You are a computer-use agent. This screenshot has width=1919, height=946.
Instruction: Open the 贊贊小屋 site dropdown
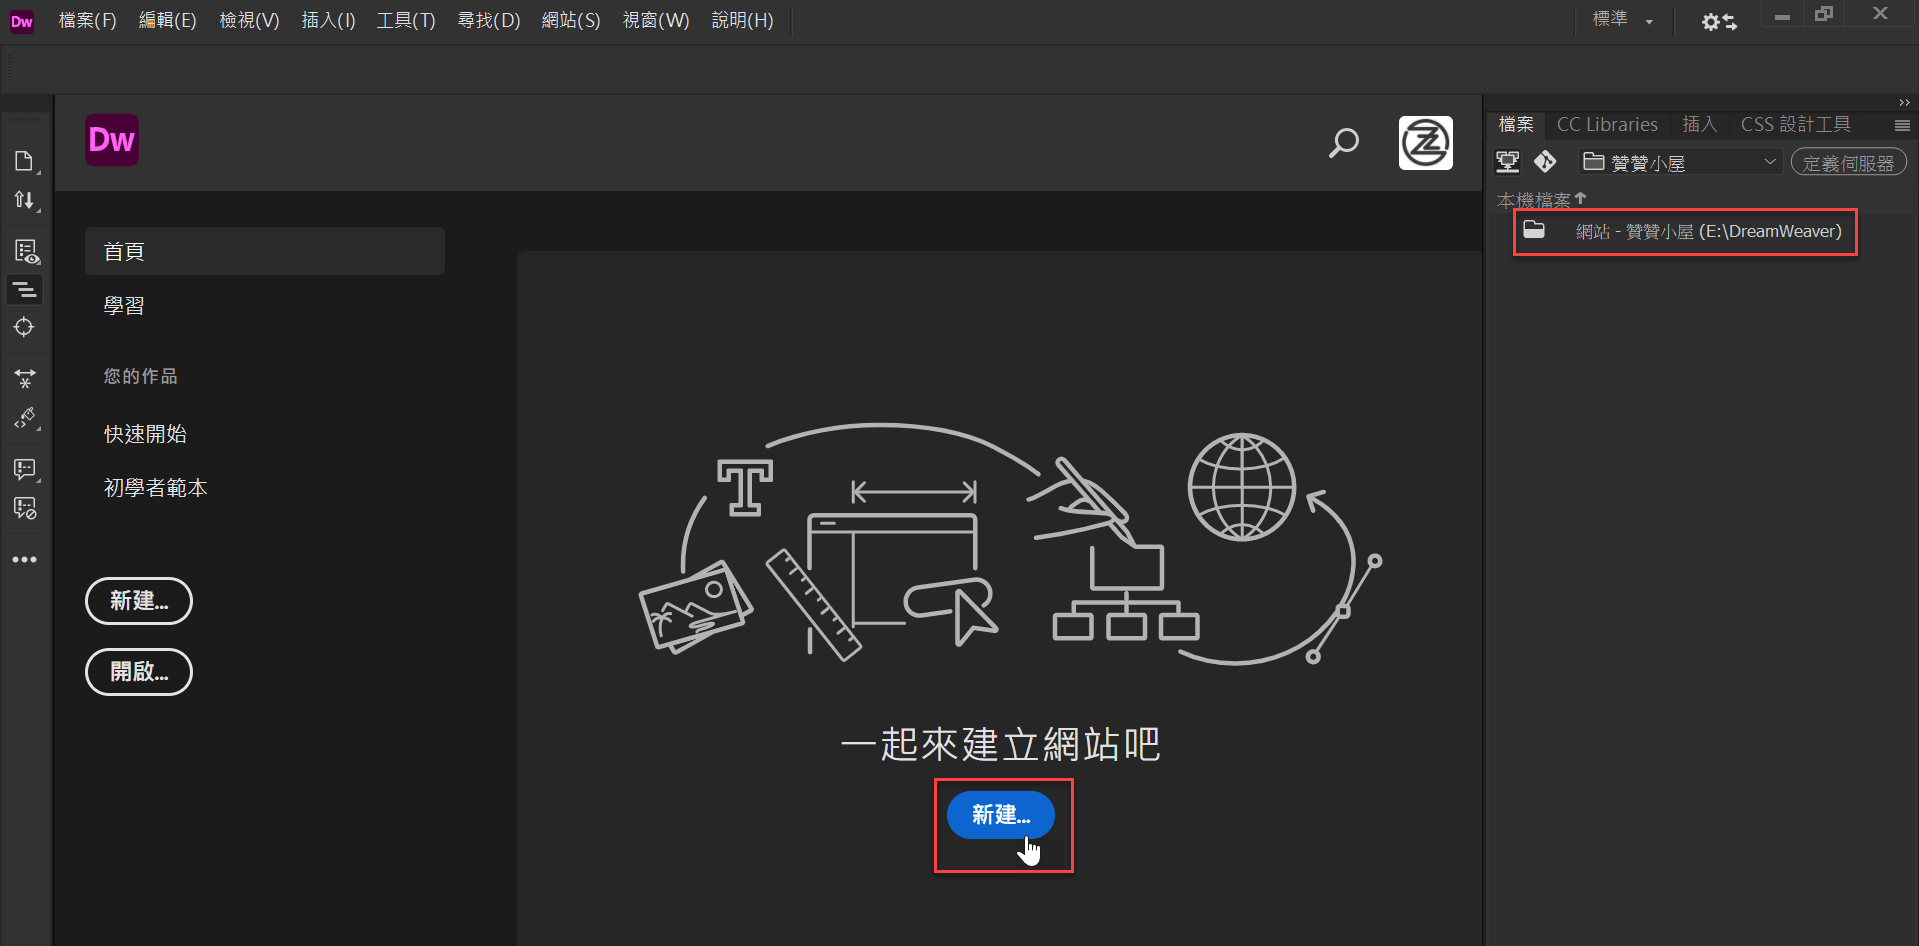[1679, 161]
